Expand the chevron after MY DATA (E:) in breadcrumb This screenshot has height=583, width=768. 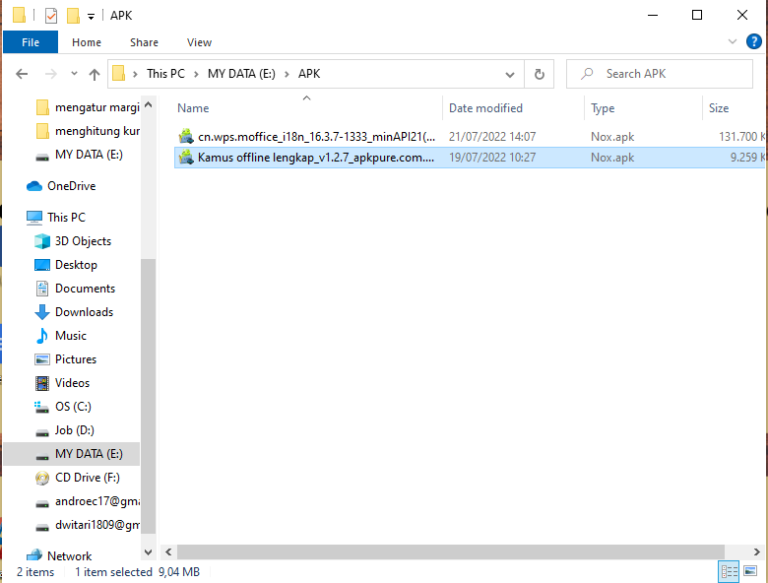click(x=287, y=74)
